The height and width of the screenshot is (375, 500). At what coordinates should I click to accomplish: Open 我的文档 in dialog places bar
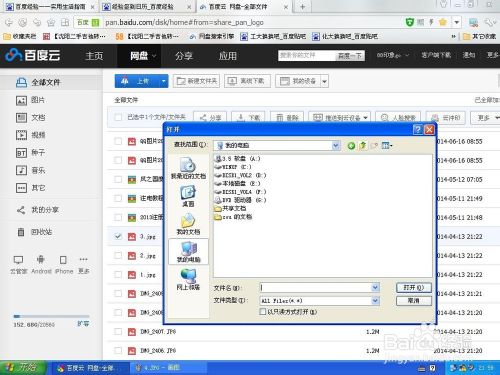(188, 224)
